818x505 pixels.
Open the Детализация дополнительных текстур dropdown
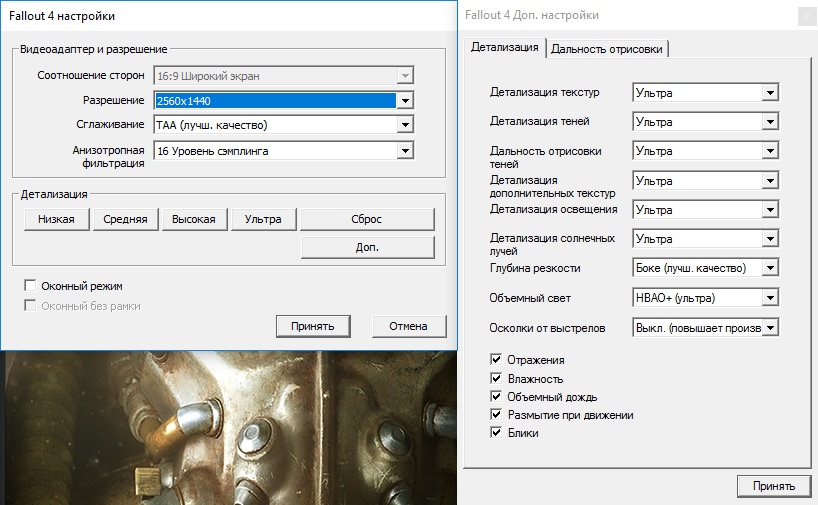705,181
